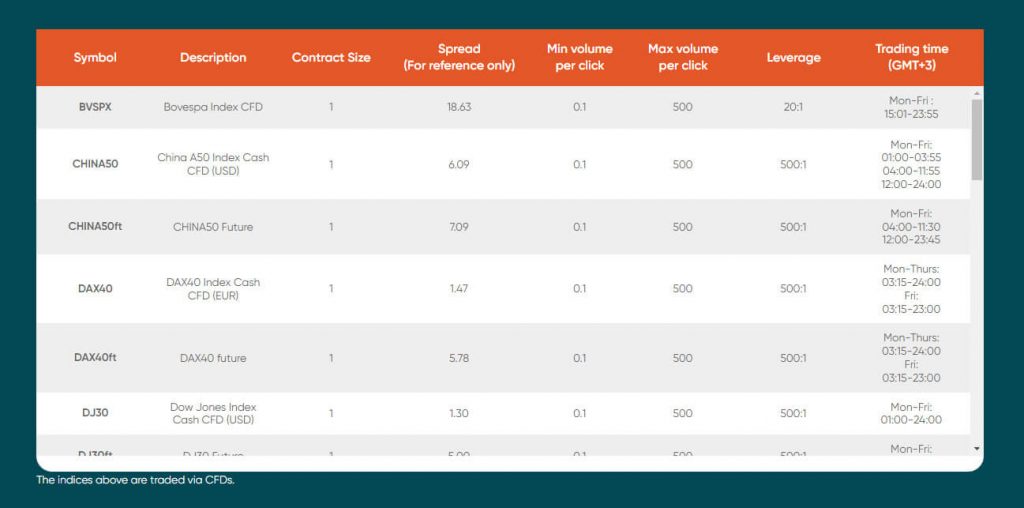The image size is (1024, 508).
Task: Click spread value 6.09
Action: tap(459, 165)
